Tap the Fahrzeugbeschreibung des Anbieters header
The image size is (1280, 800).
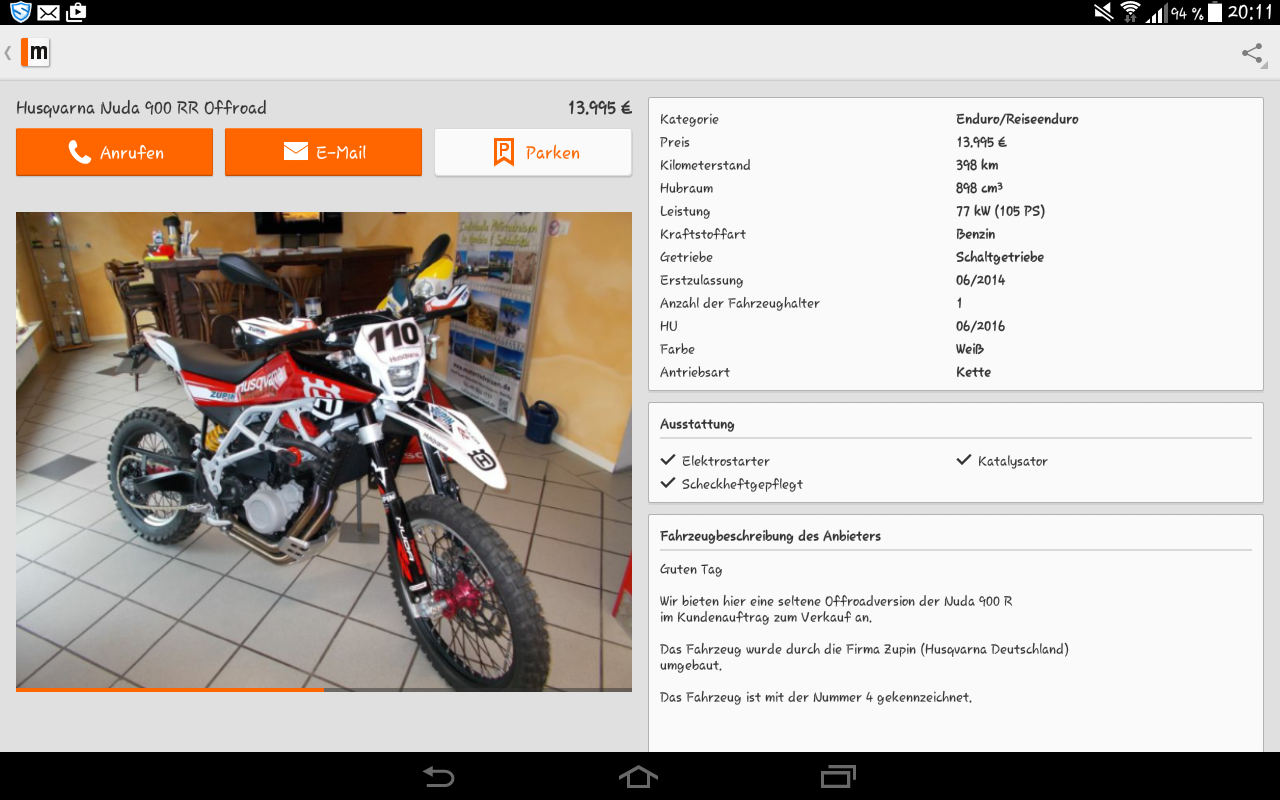point(770,536)
